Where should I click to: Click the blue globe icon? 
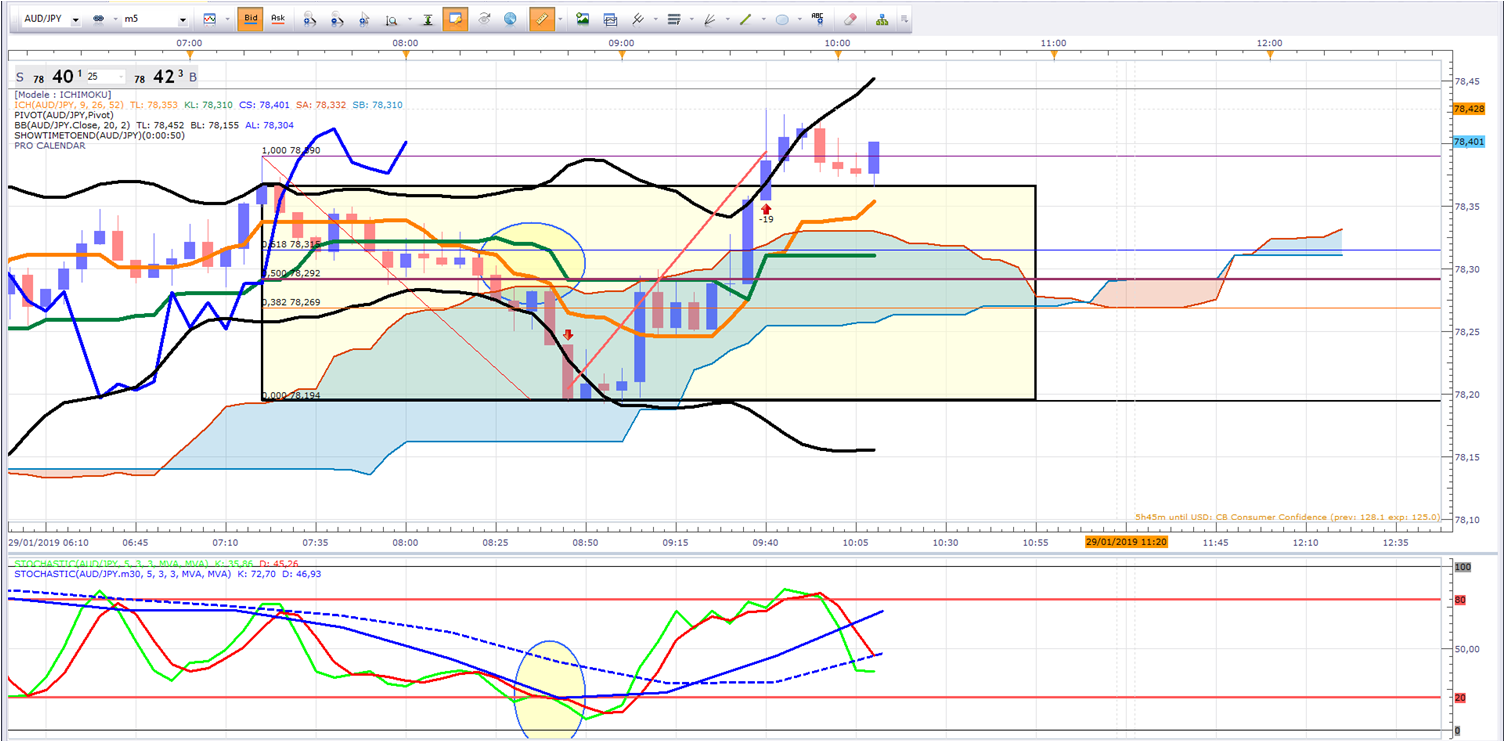click(511, 19)
